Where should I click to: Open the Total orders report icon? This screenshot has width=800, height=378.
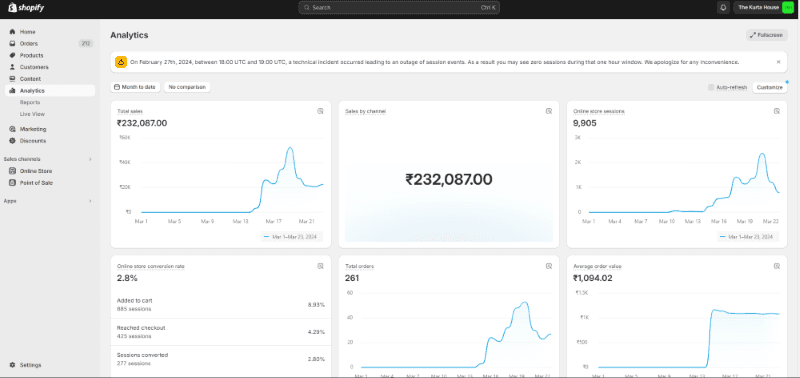549,266
